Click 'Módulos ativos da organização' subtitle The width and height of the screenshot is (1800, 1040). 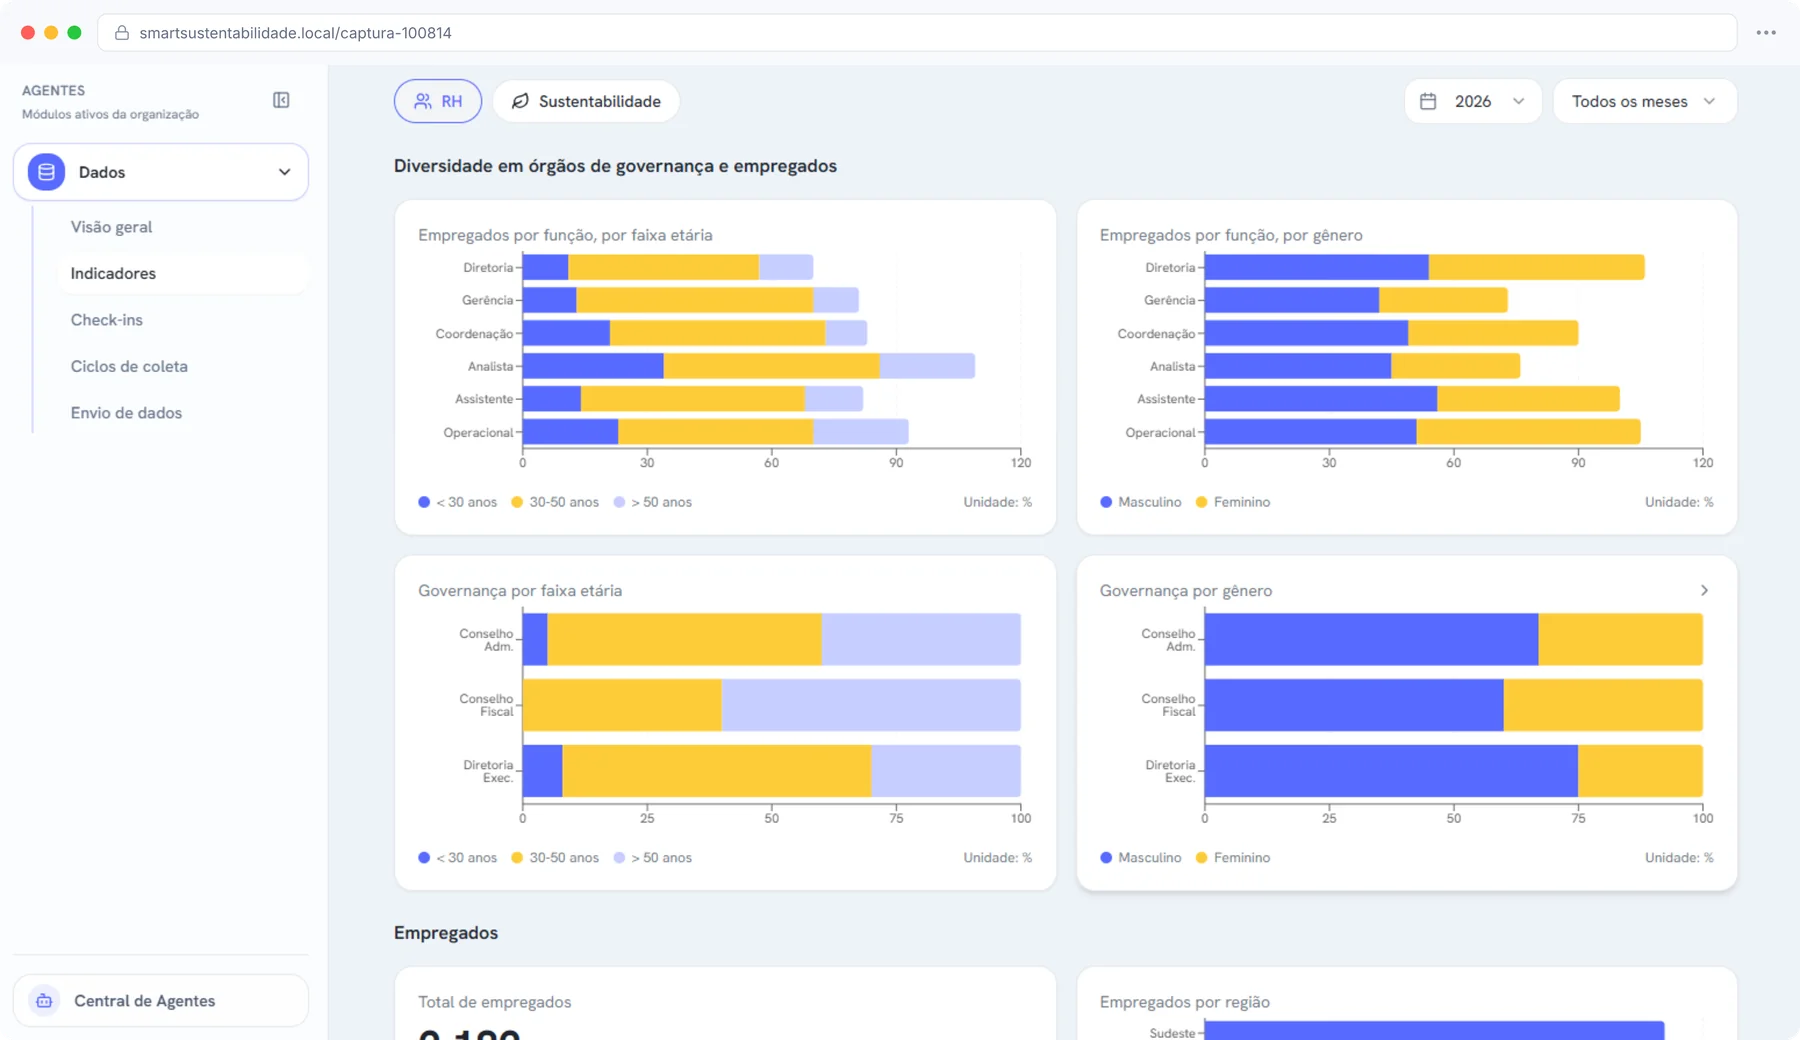click(x=110, y=114)
